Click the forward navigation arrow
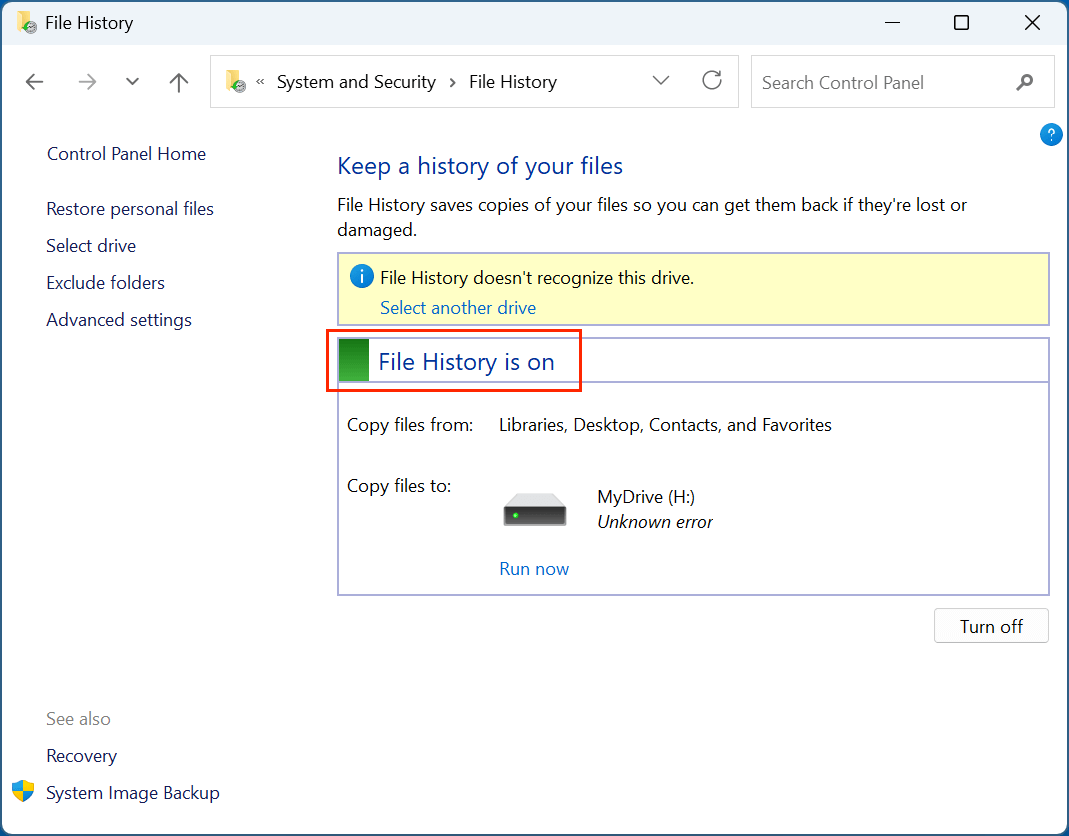Image resolution: width=1069 pixels, height=836 pixels. point(88,82)
